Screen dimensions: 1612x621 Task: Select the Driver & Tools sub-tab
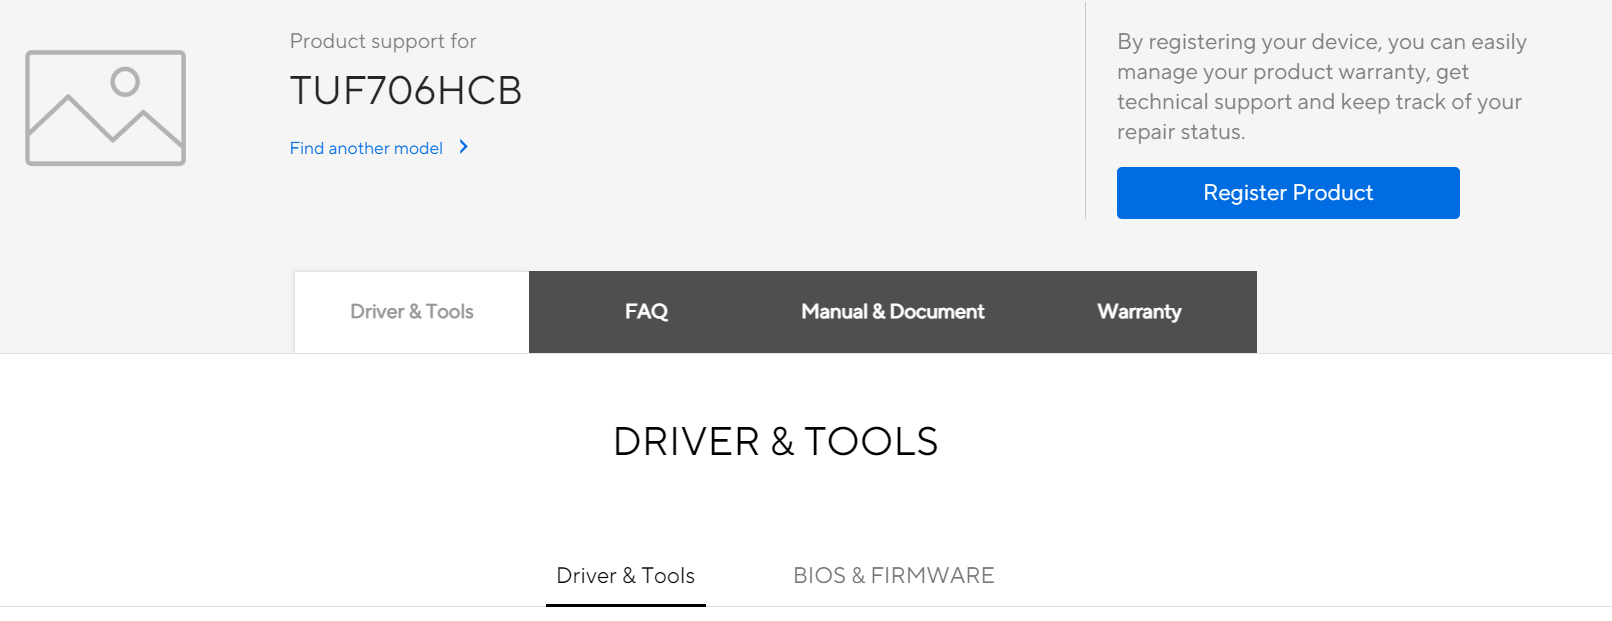(x=626, y=576)
